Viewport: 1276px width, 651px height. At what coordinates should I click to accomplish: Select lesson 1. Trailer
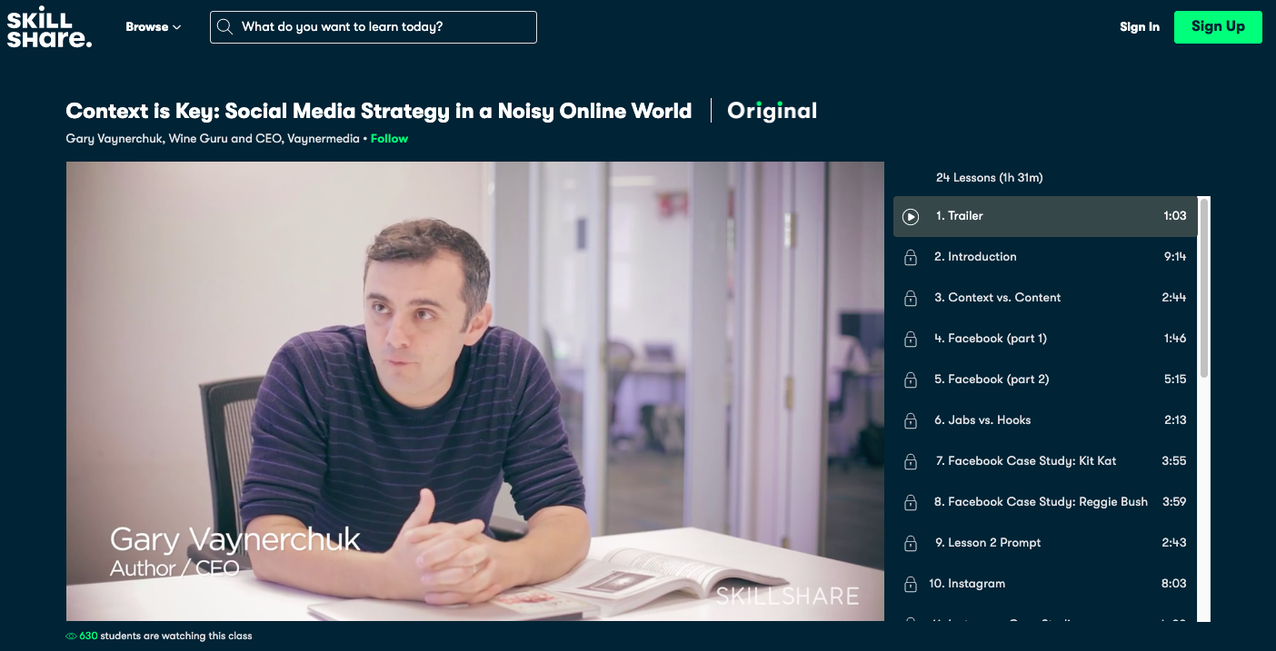pyautogui.click(x=1045, y=216)
